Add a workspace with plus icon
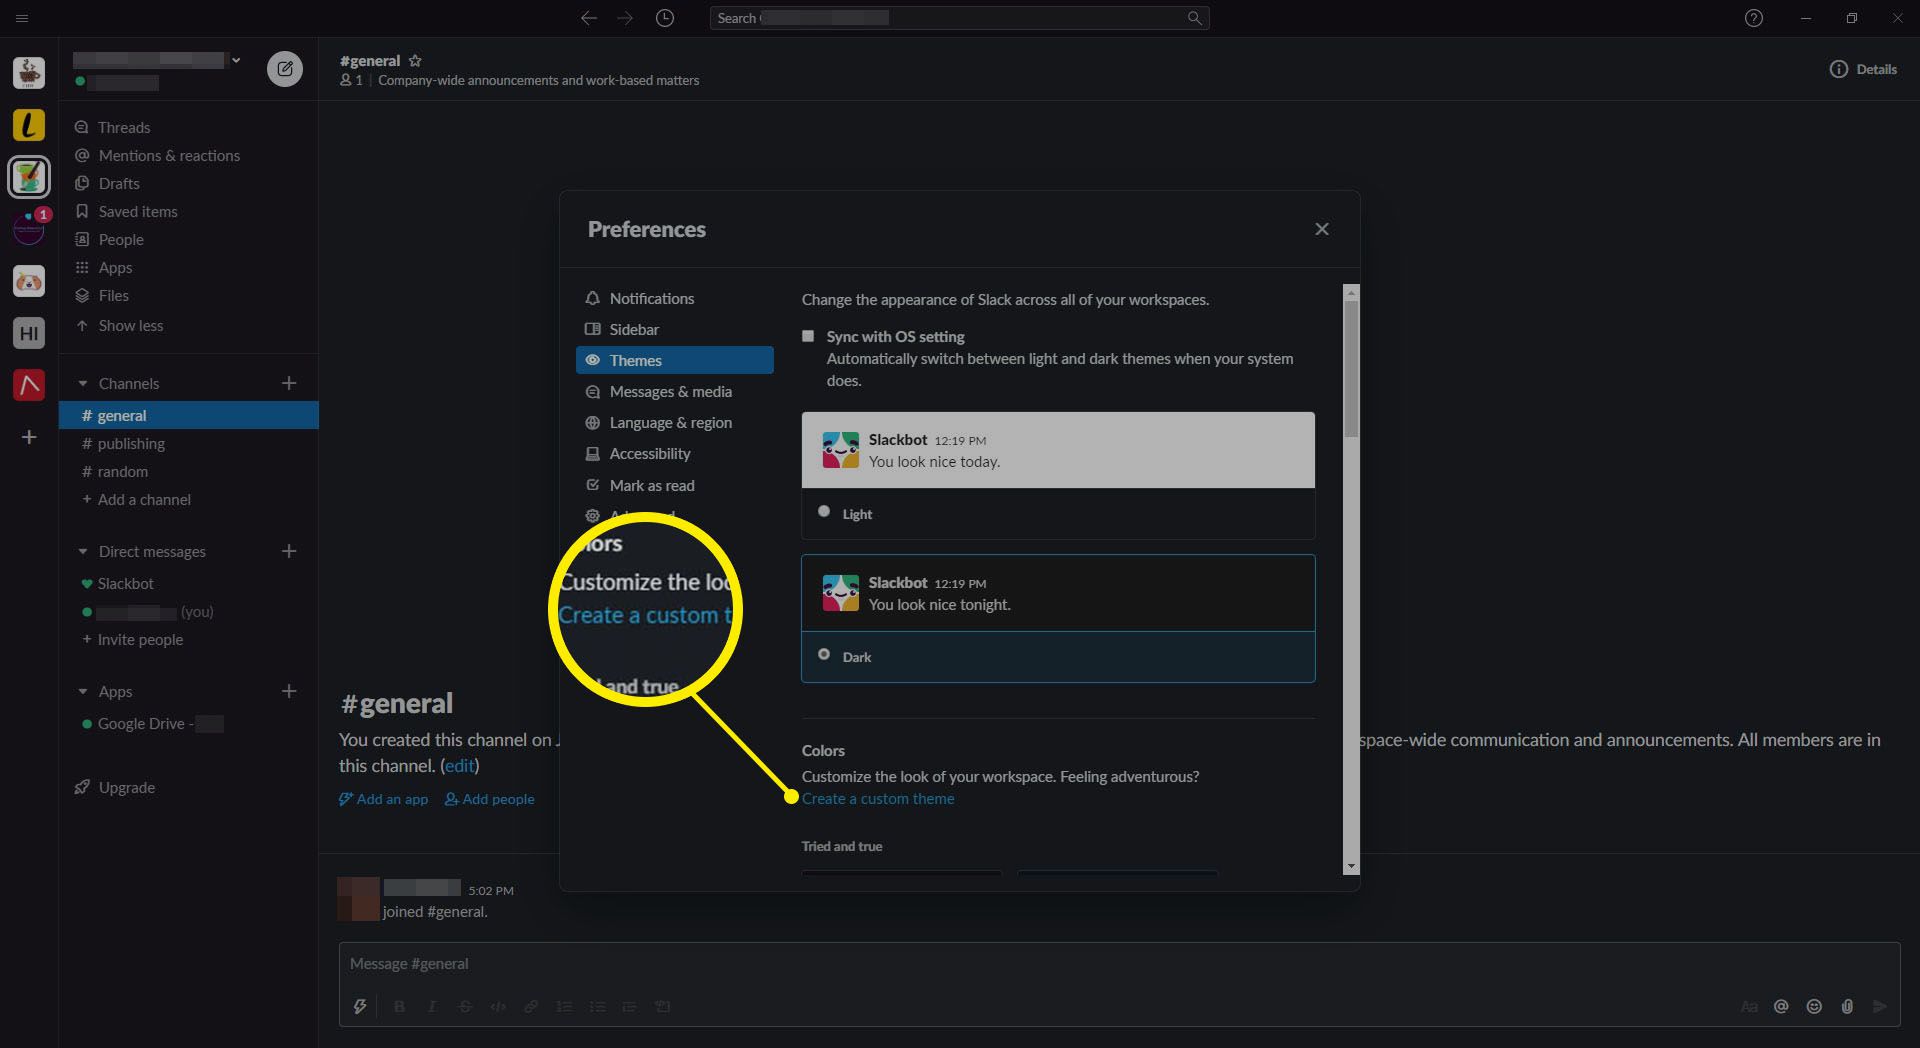Image resolution: width=1920 pixels, height=1048 pixels. 29,437
